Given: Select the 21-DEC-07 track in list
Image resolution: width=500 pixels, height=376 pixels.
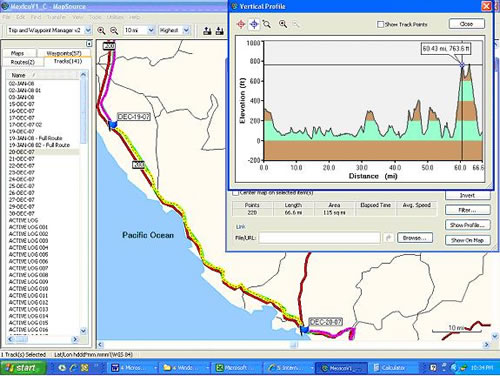Looking at the screenshot, I should tap(22, 159).
